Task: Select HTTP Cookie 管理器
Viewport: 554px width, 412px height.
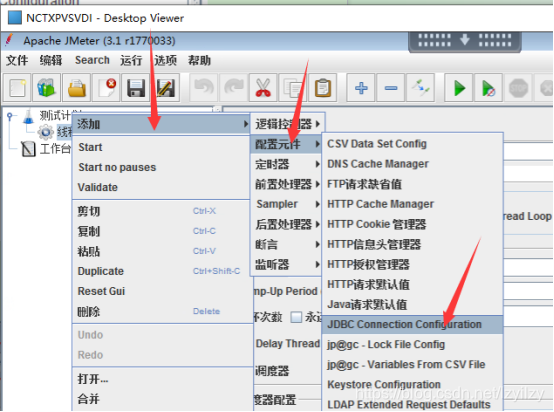Action: tap(412, 224)
